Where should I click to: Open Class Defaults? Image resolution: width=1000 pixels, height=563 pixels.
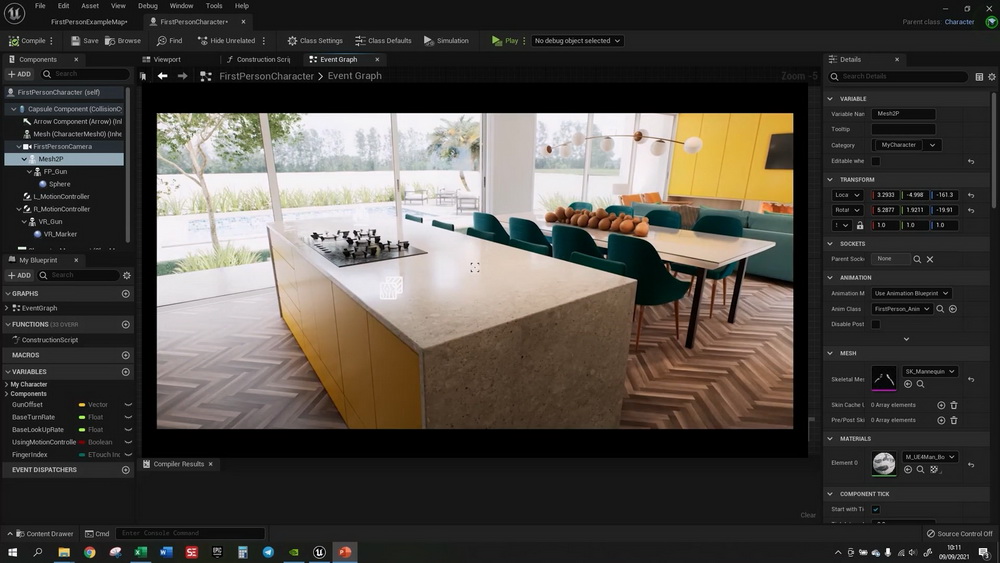pos(383,41)
